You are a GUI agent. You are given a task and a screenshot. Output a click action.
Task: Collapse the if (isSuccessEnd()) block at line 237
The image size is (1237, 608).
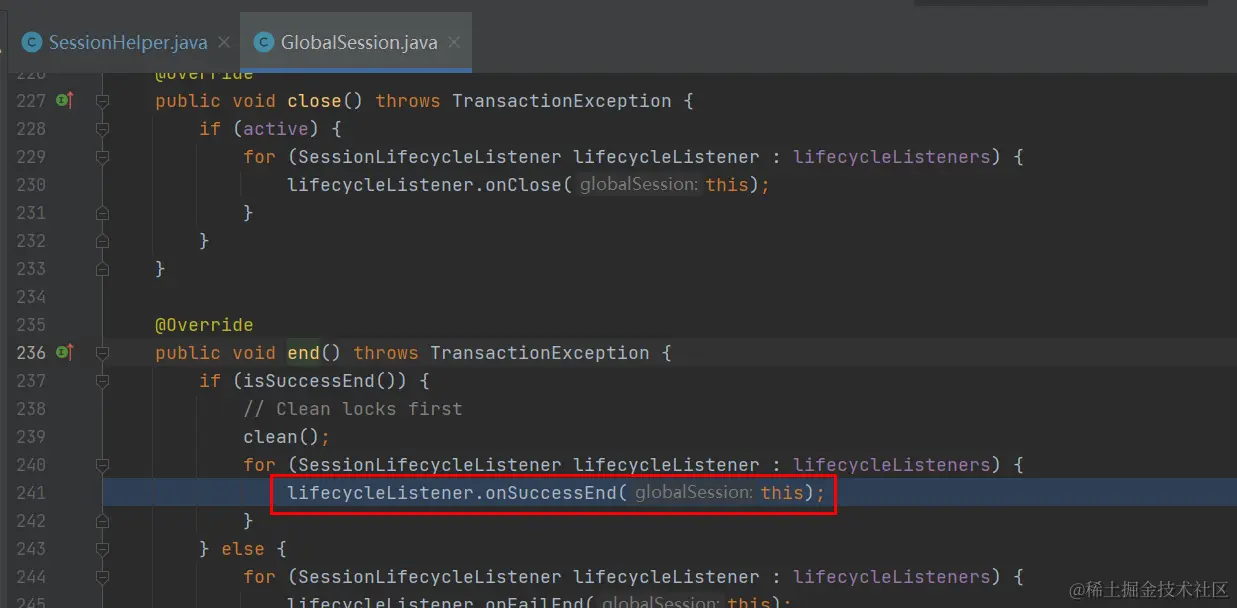(102, 381)
